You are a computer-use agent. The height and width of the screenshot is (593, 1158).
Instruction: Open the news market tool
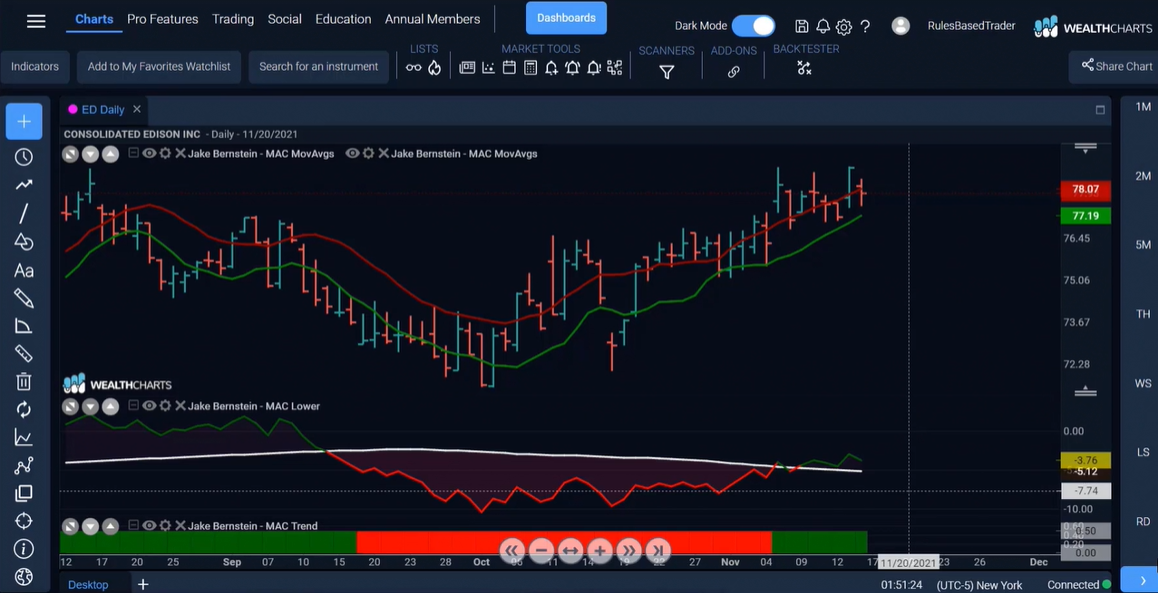[x=467, y=68]
